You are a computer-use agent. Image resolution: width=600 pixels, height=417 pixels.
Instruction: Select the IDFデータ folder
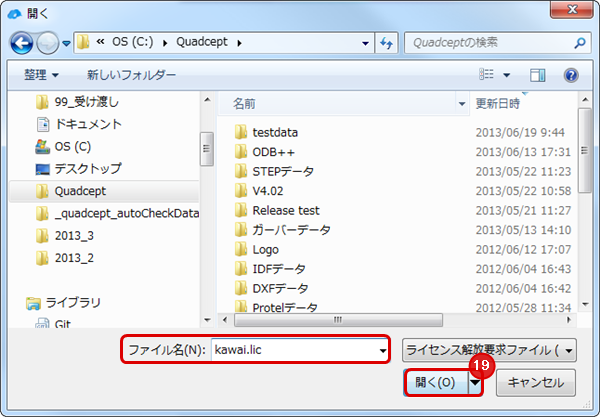pyautogui.click(x=279, y=269)
